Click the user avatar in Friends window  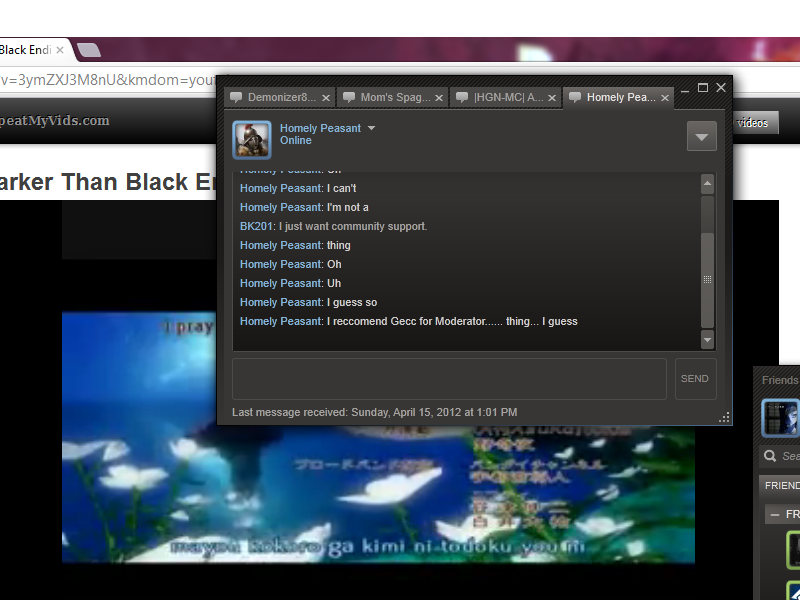[781, 418]
